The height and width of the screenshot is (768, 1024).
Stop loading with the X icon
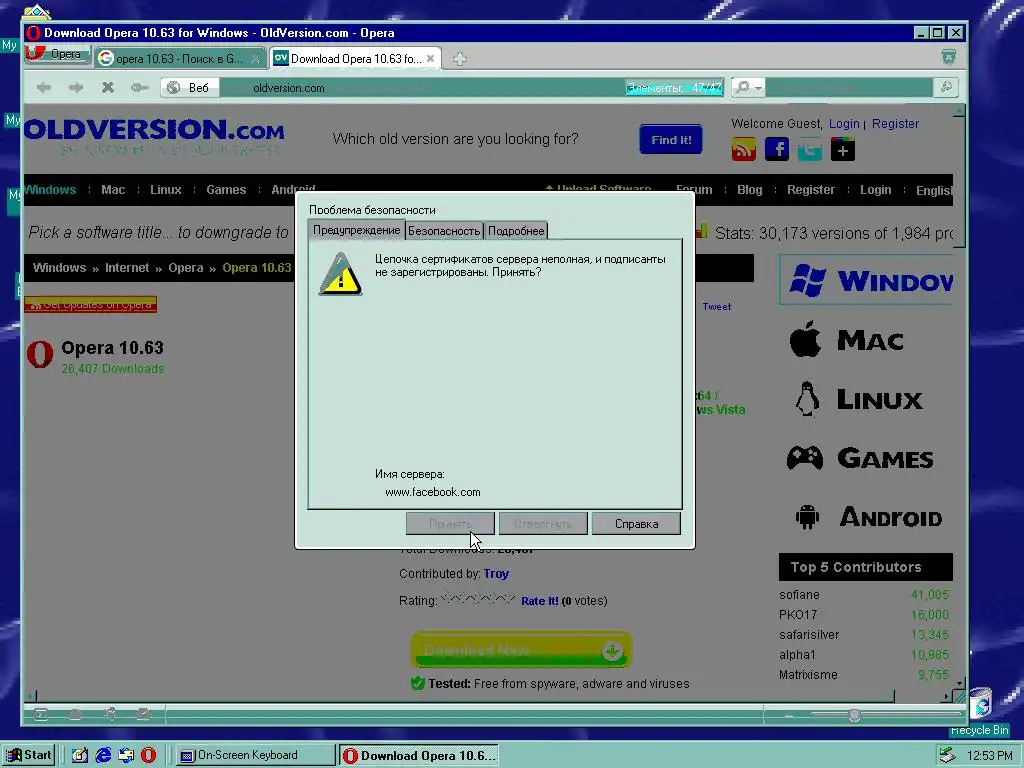108,88
